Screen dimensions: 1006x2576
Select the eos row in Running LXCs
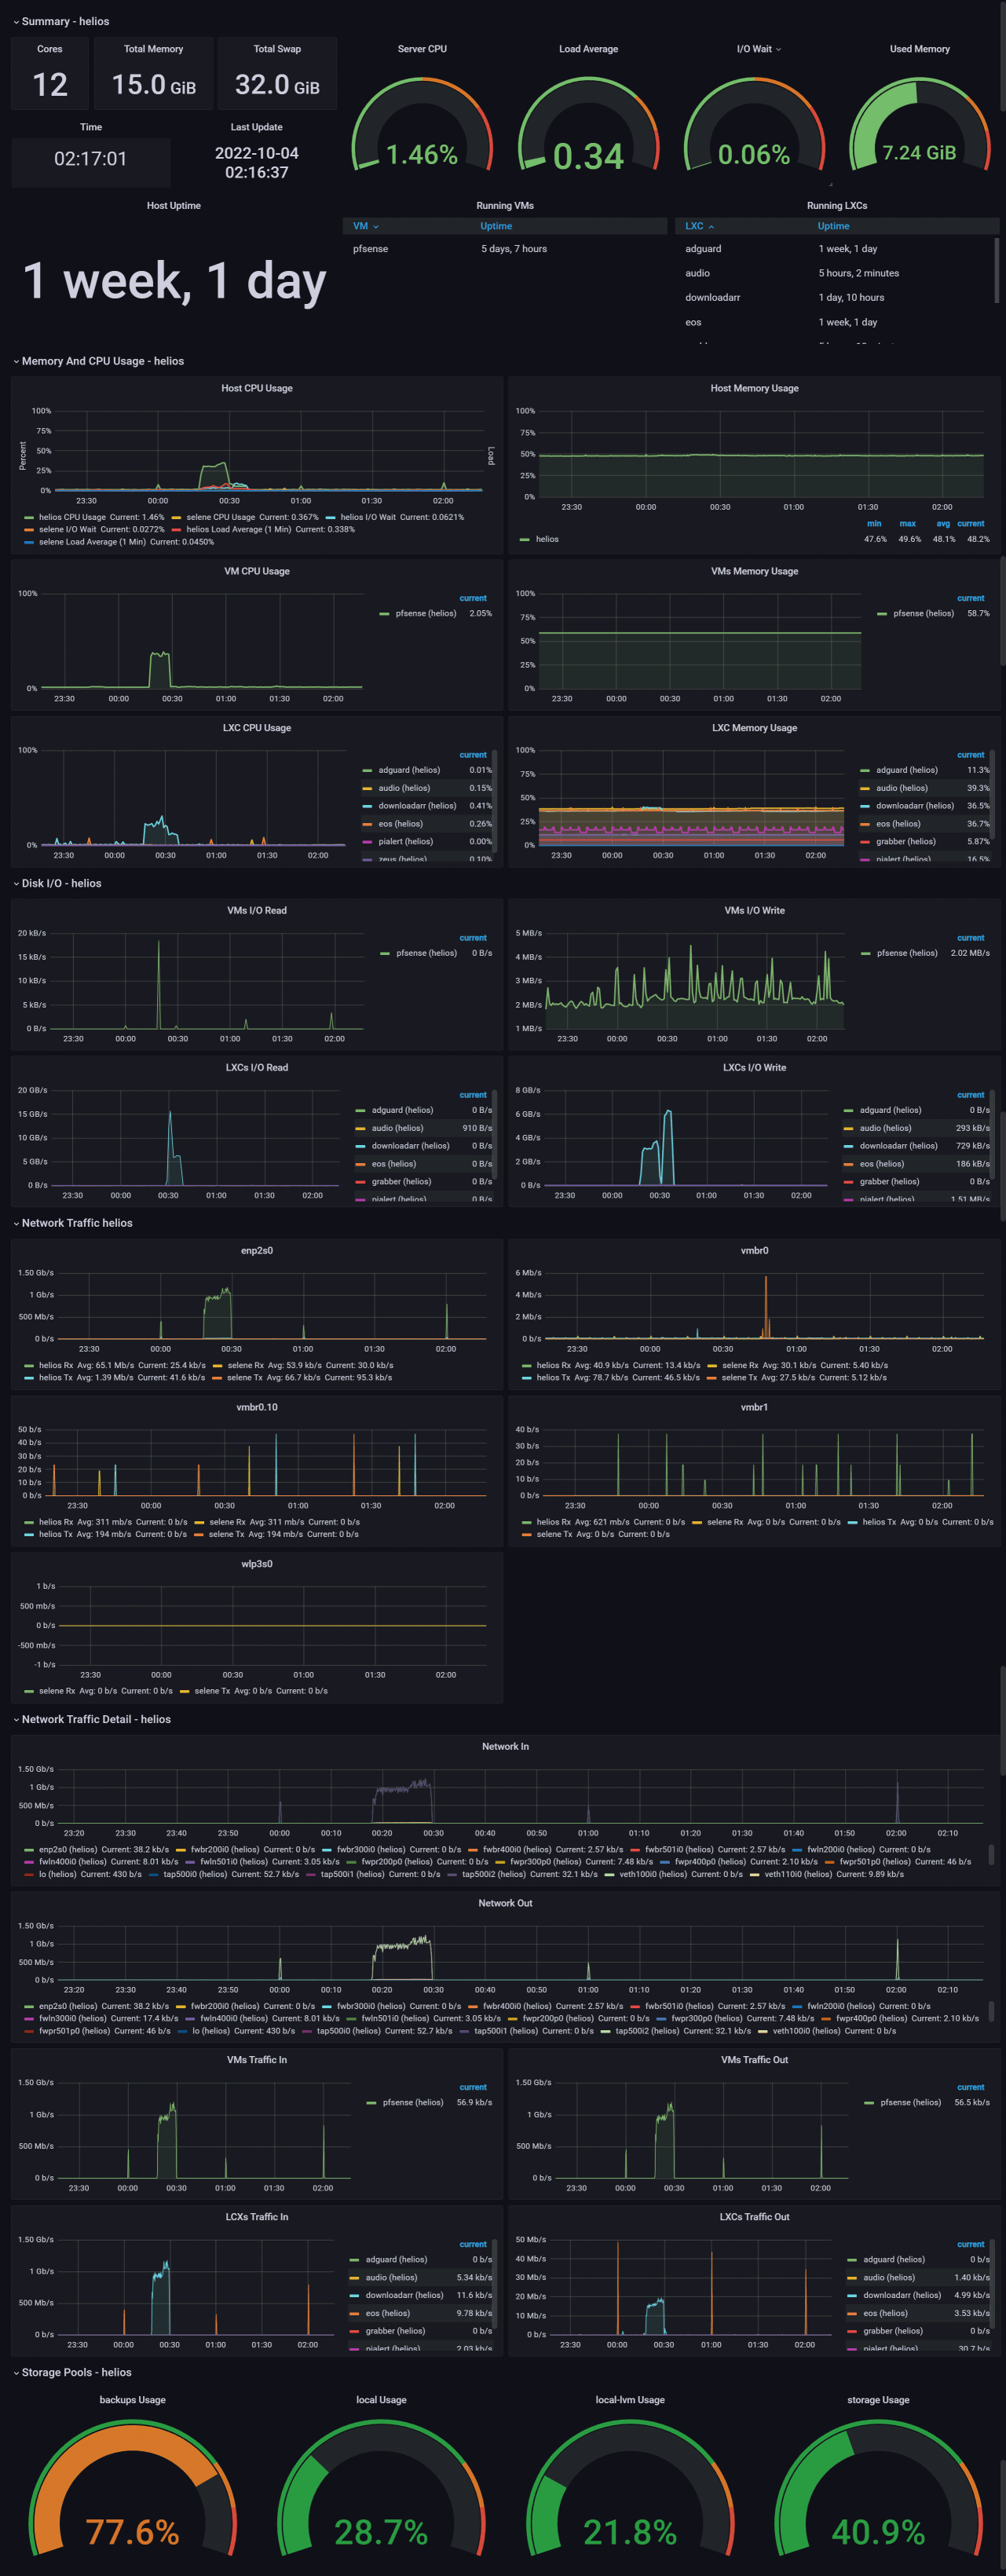(x=835, y=322)
